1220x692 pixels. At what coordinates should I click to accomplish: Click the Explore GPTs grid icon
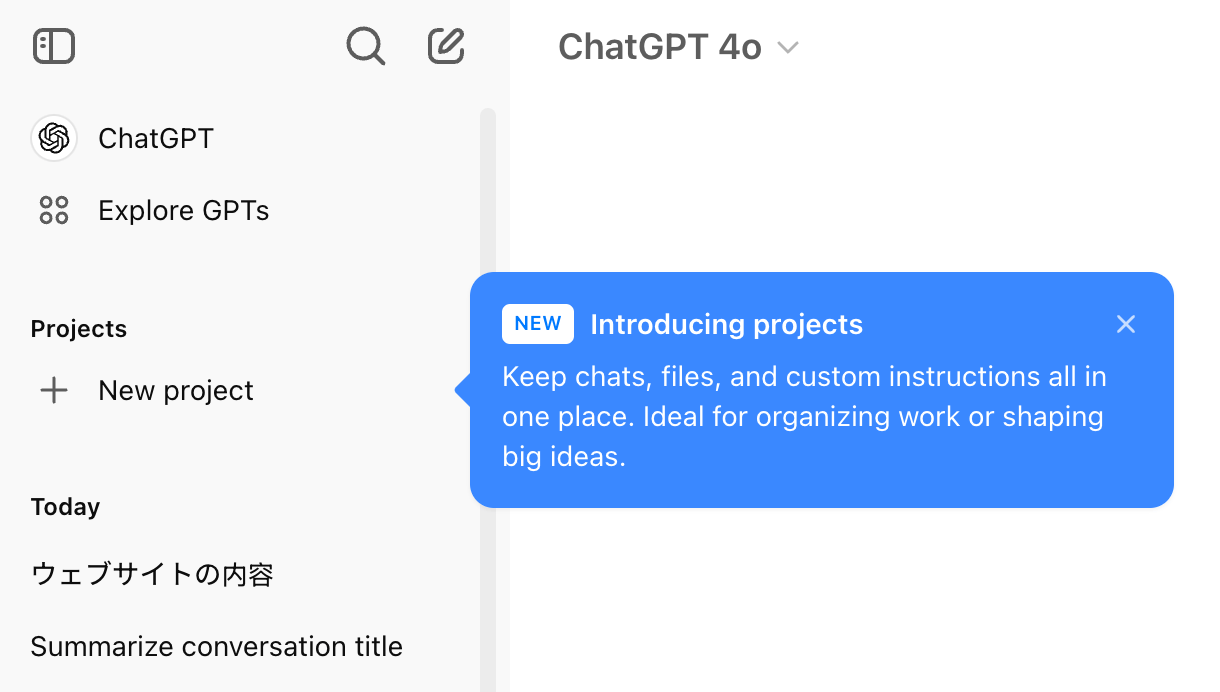tap(54, 211)
